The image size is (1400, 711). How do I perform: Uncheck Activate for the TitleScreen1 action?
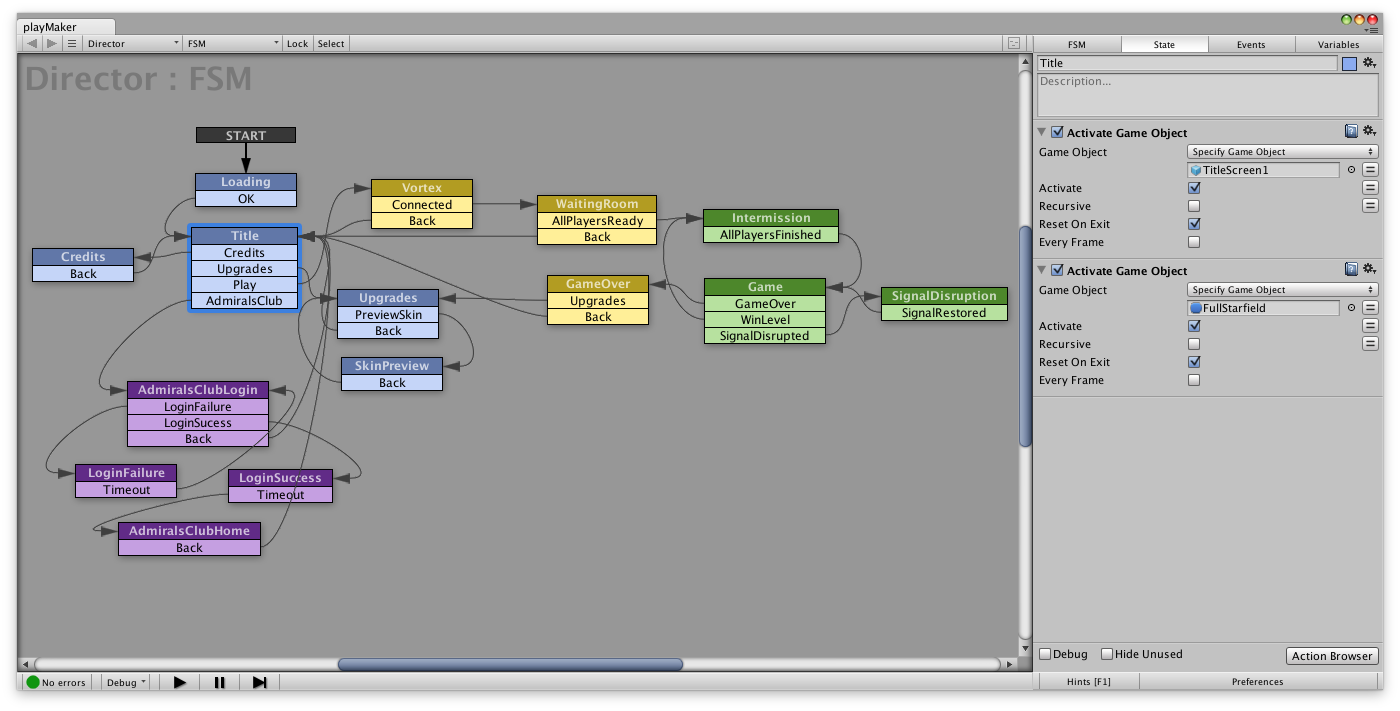[x=1194, y=188]
